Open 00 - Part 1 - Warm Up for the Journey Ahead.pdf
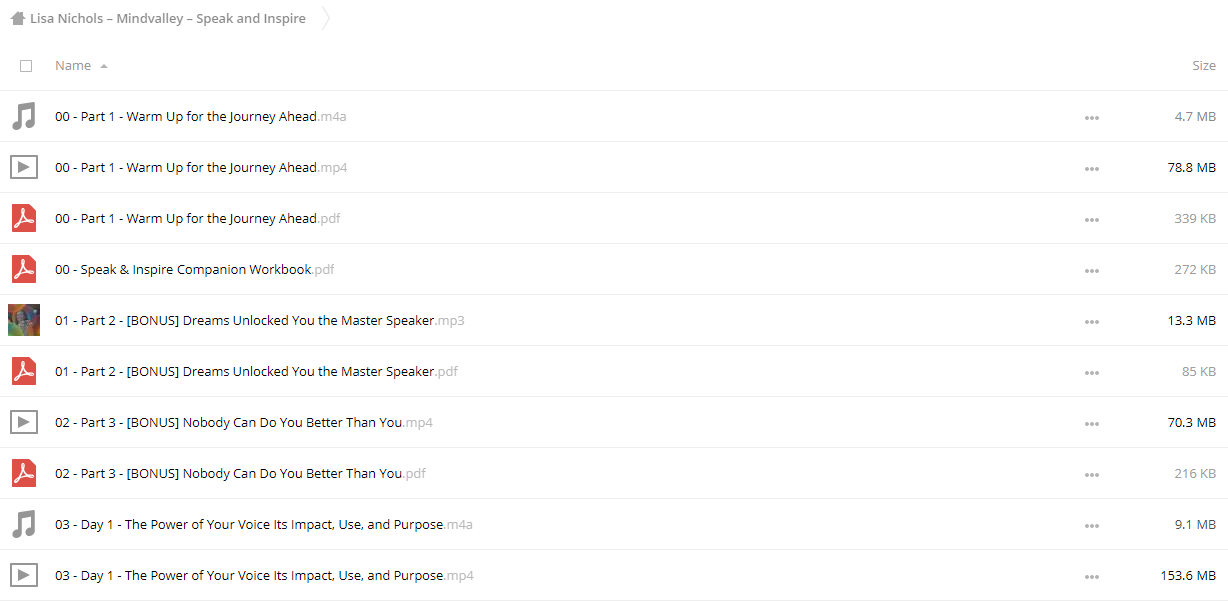 pos(198,219)
